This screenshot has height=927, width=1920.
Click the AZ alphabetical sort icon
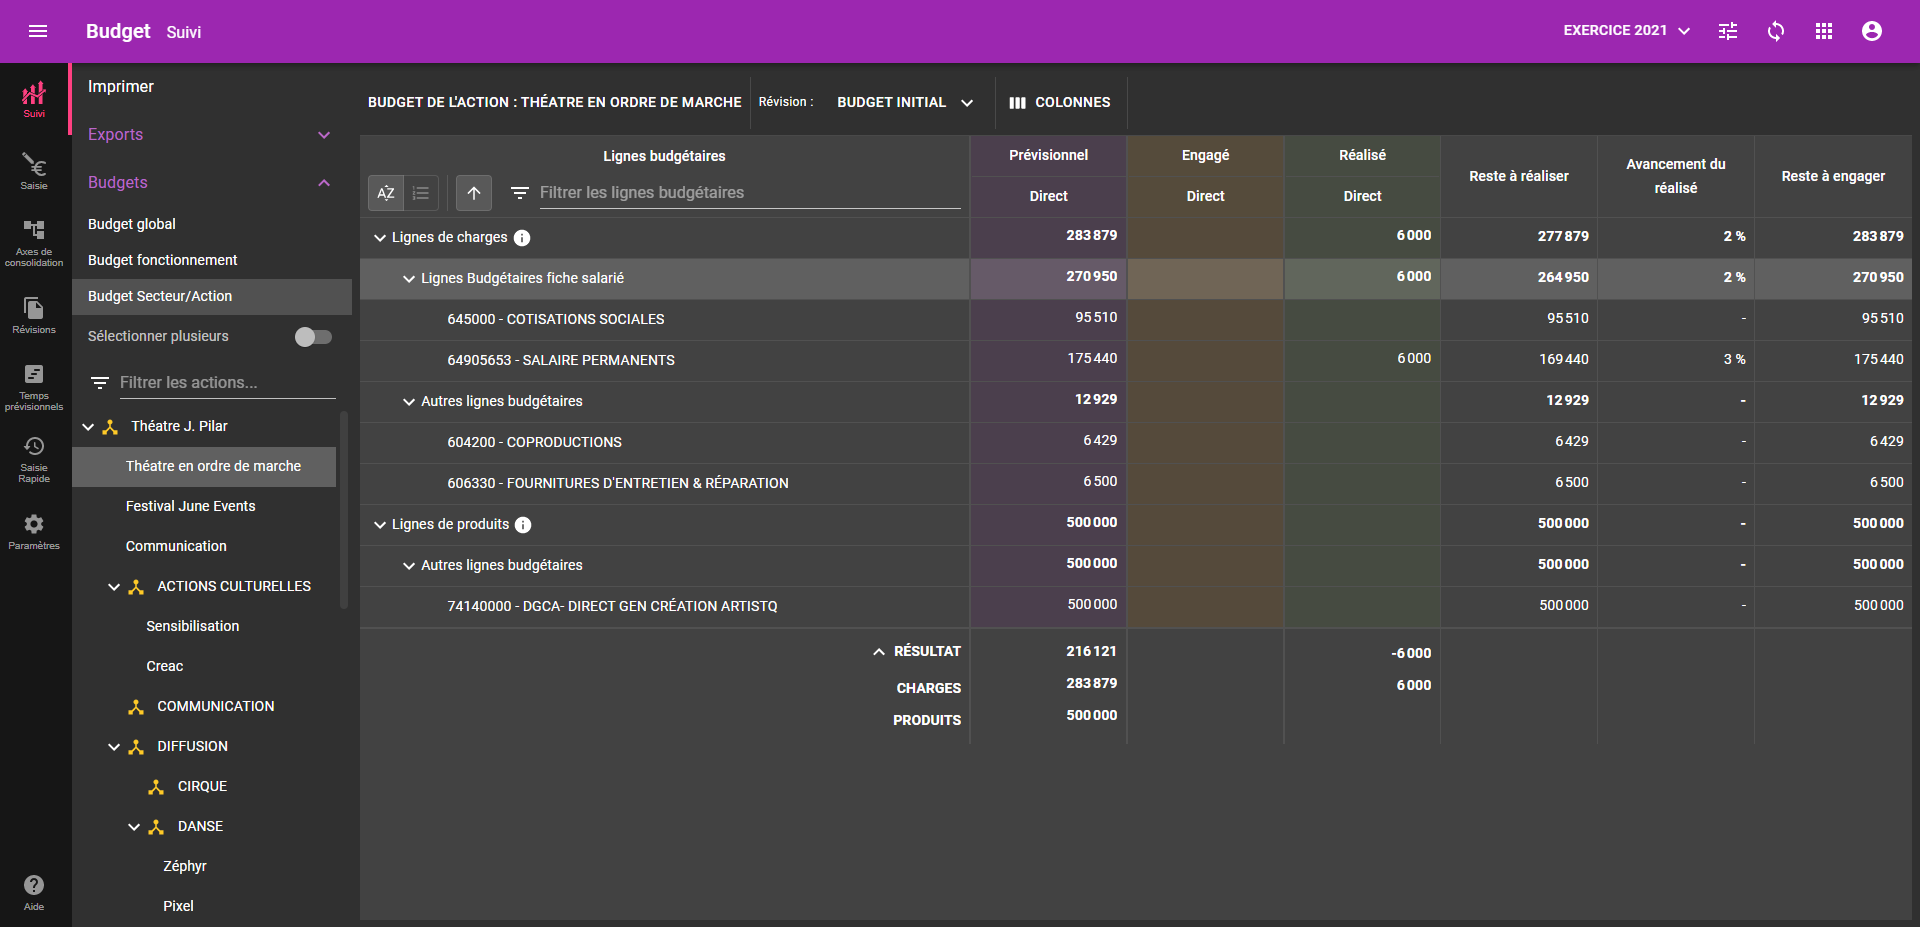coord(385,193)
